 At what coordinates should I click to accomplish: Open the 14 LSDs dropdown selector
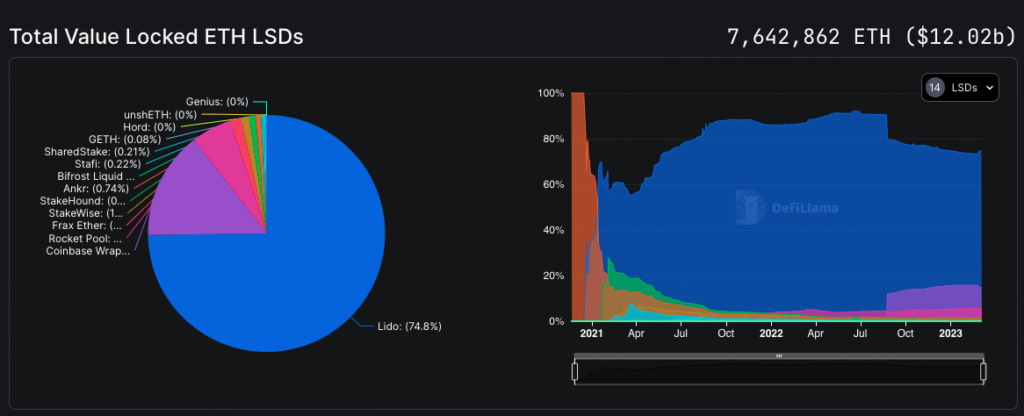point(959,88)
